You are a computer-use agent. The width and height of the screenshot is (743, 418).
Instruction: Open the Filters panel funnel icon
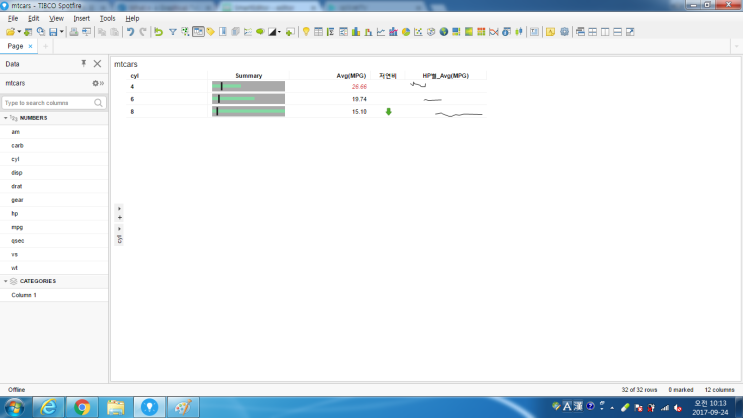coord(172,32)
